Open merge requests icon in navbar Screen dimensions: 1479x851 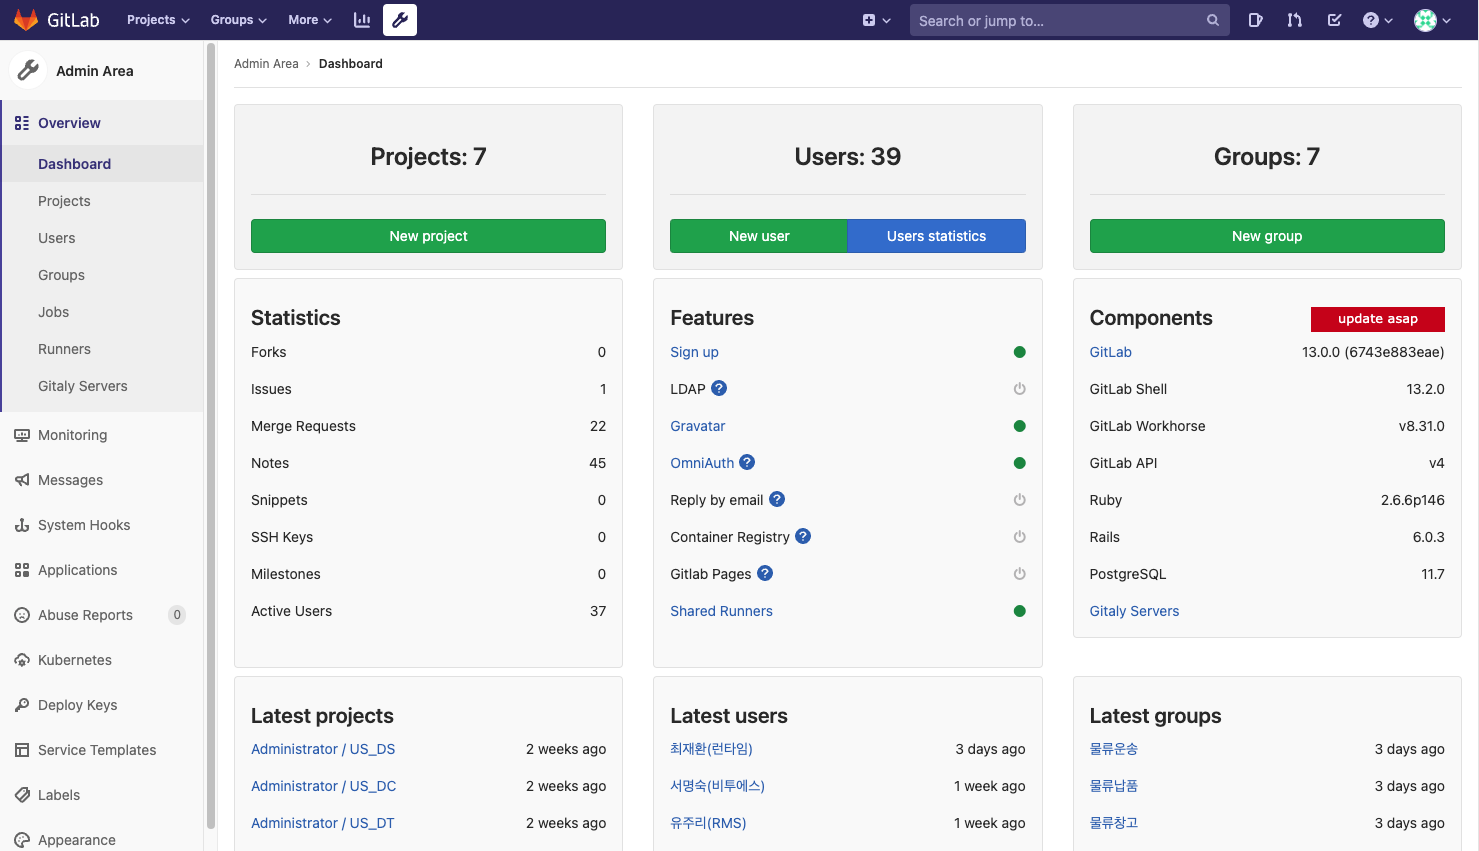point(1295,20)
